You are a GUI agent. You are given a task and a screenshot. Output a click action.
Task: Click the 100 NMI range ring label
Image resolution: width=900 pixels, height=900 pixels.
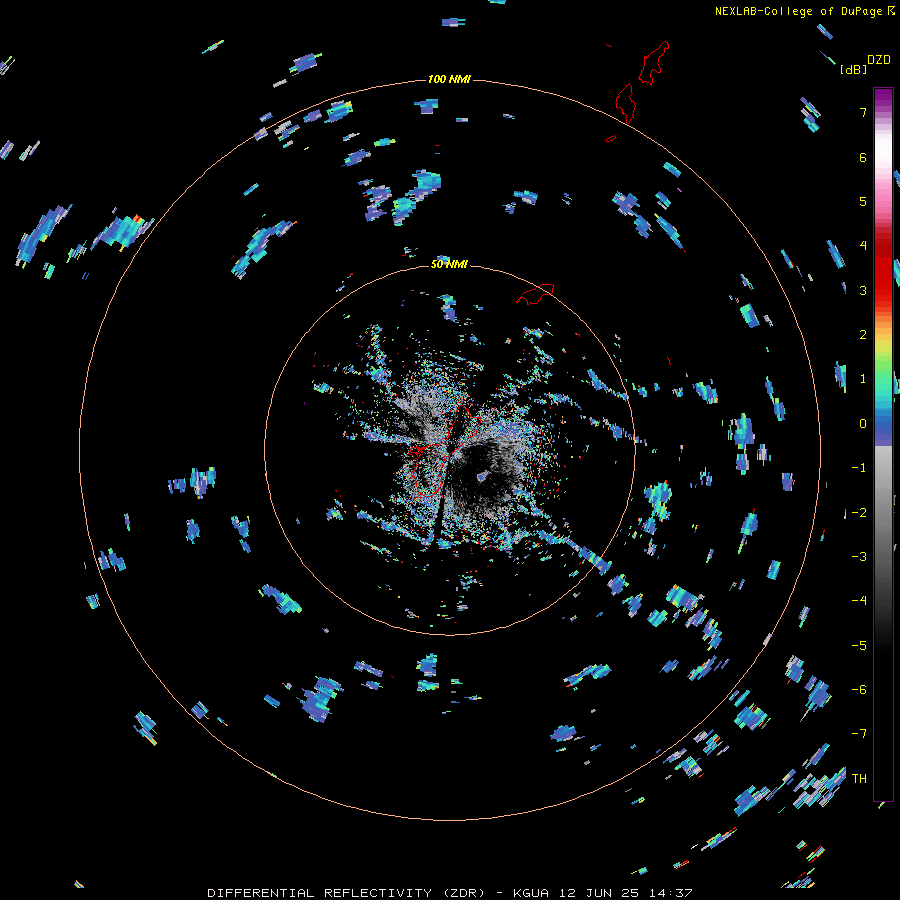pyautogui.click(x=449, y=79)
